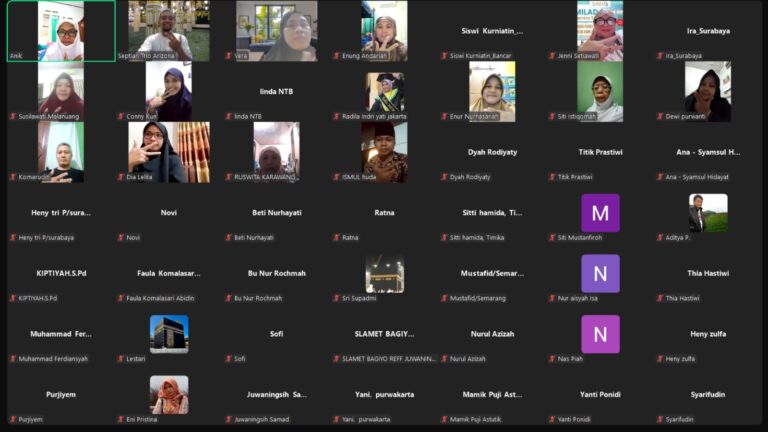
Task: Open Susilawati's video tile
Action: point(61,92)
